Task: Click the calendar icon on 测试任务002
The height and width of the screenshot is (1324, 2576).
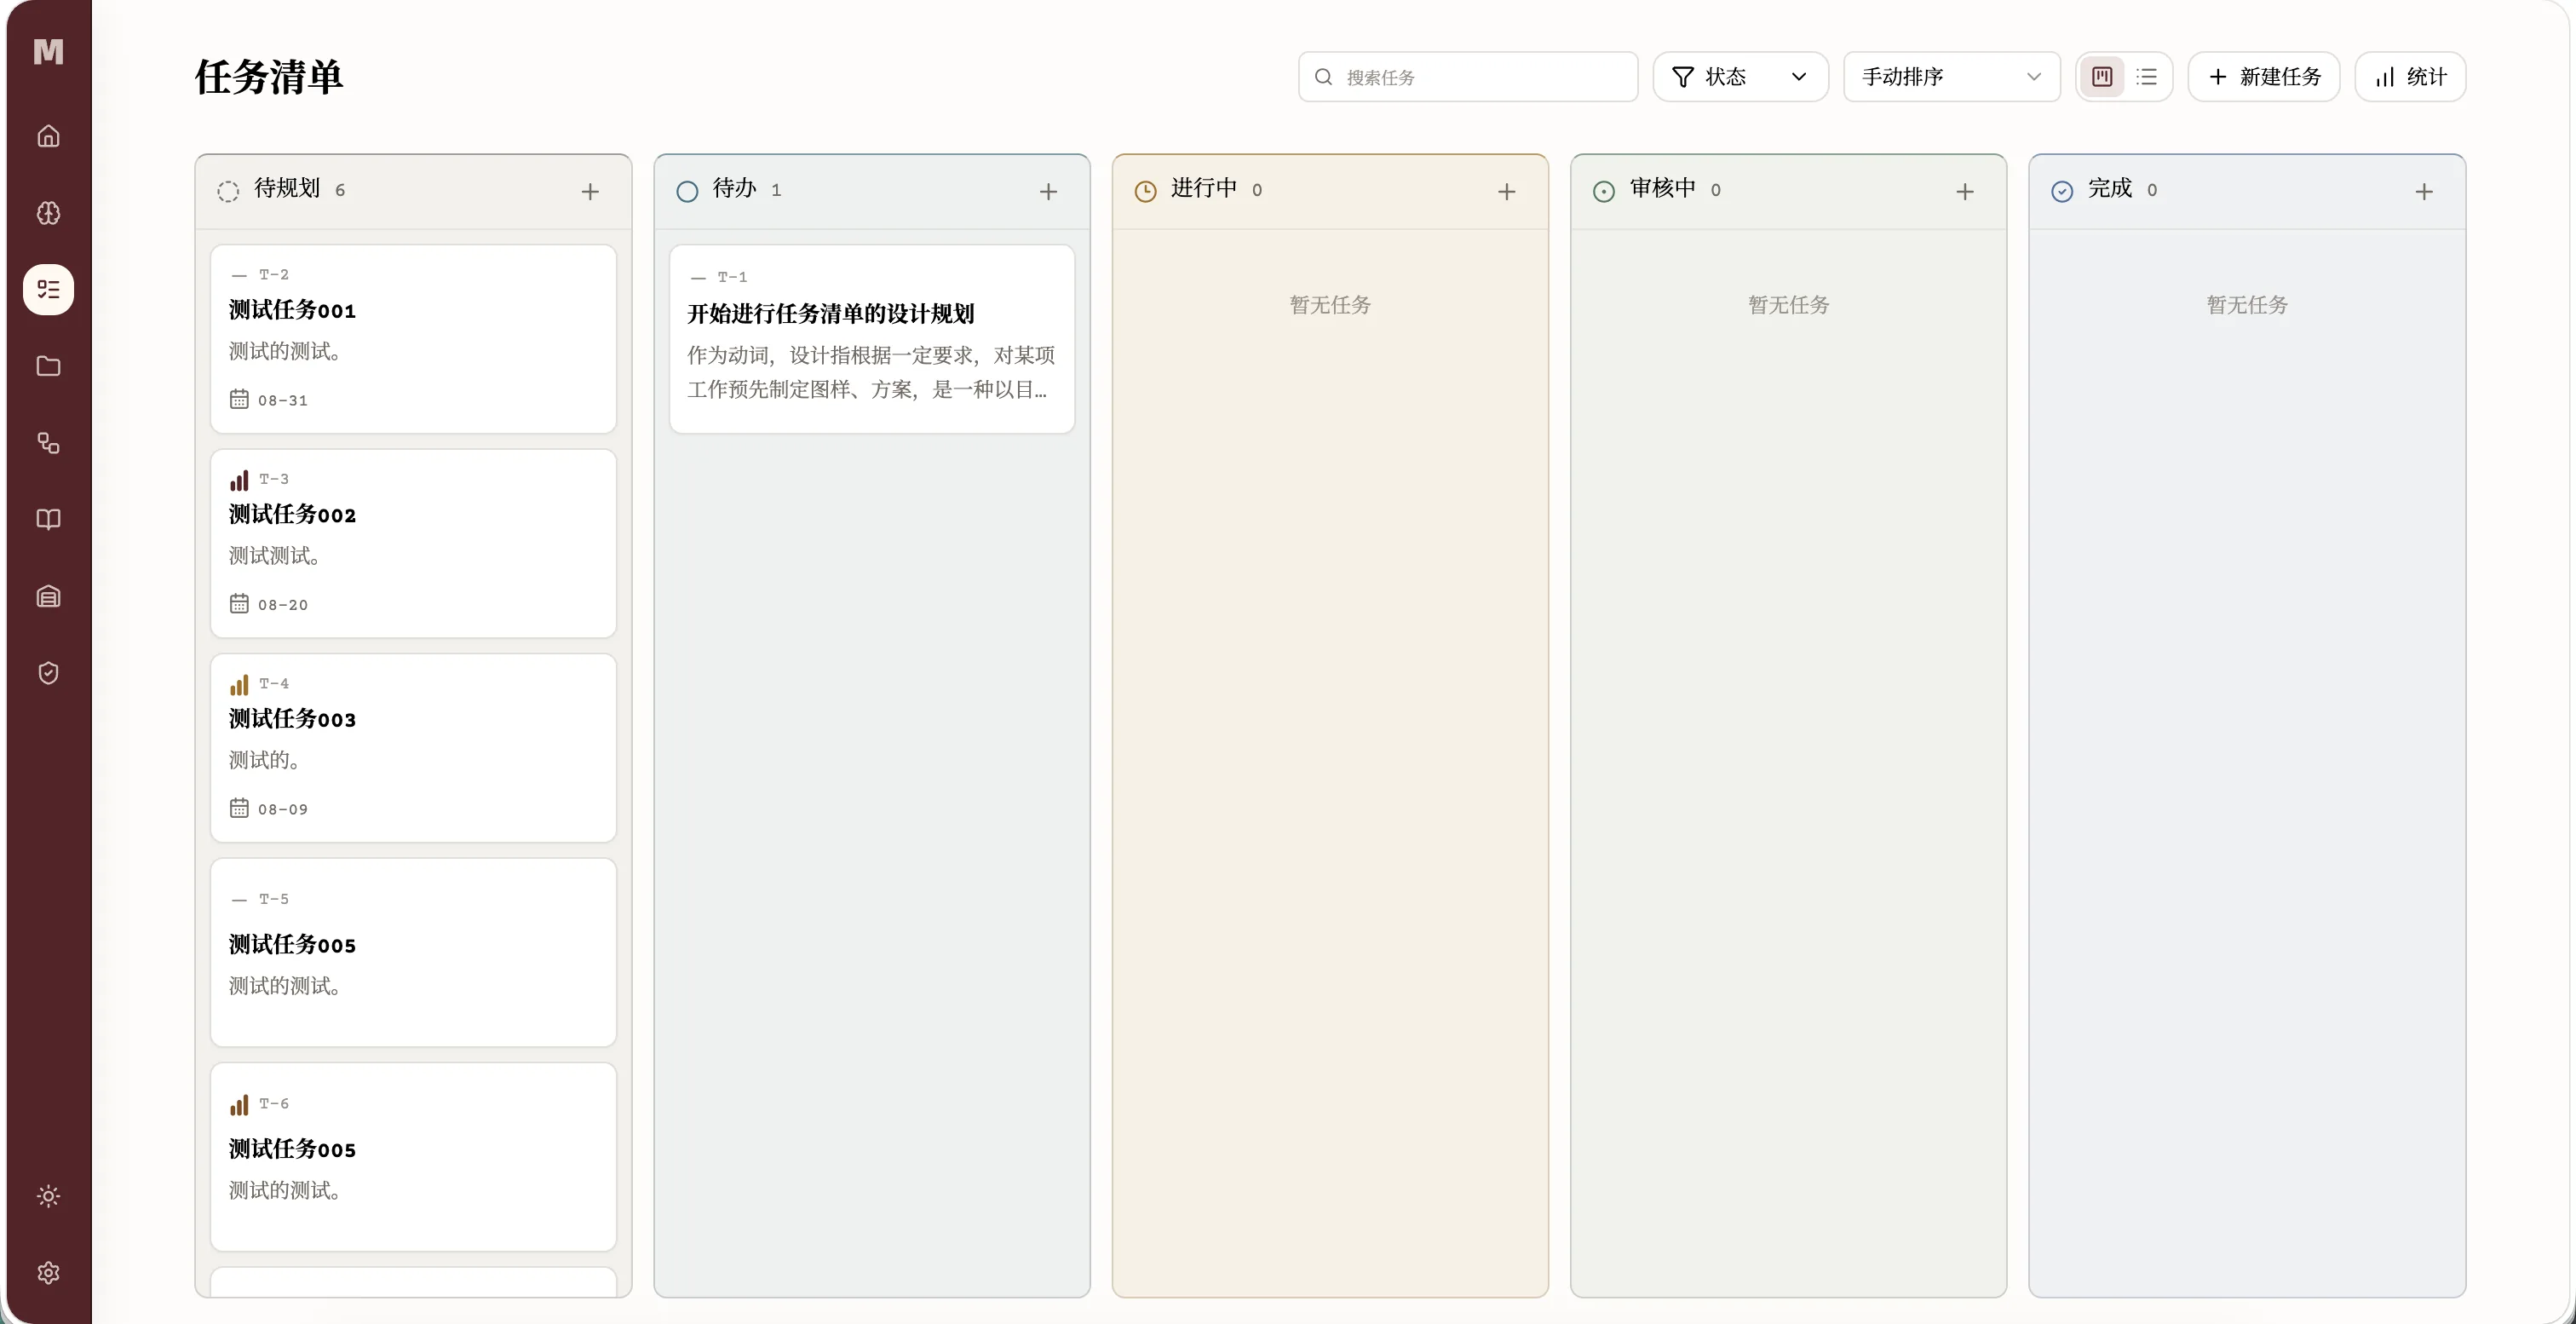Action: coord(239,603)
